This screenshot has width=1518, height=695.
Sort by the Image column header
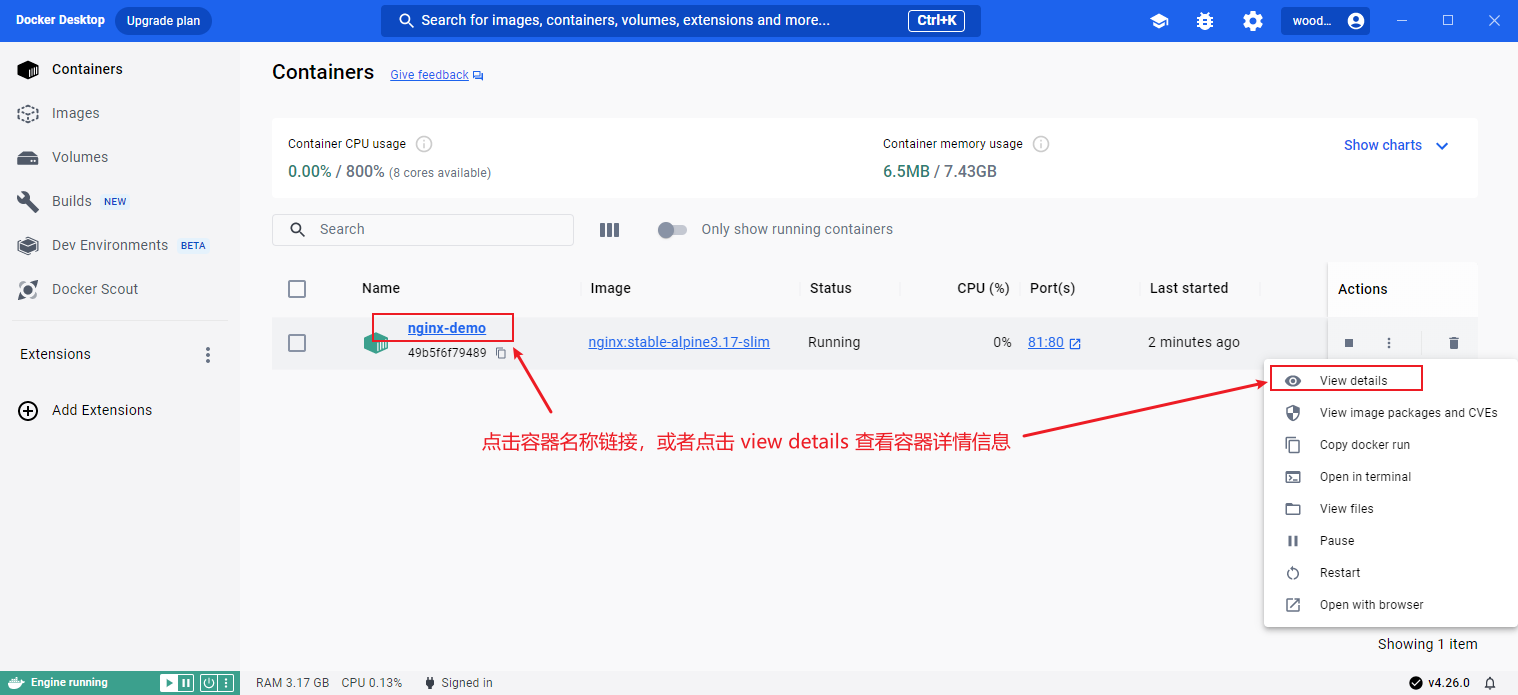[611, 289]
